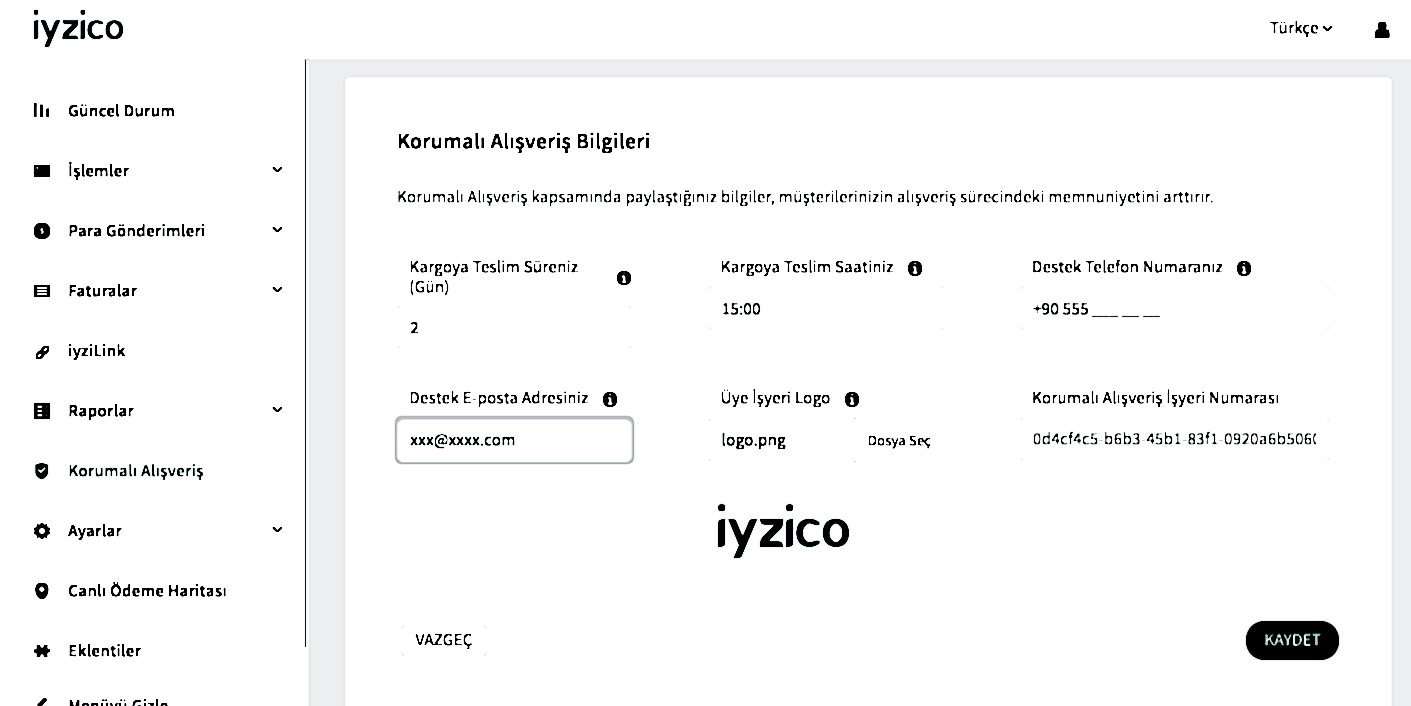Click the iyziLink chain icon
This screenshot has width=1411, height=706.
(42, 351)
